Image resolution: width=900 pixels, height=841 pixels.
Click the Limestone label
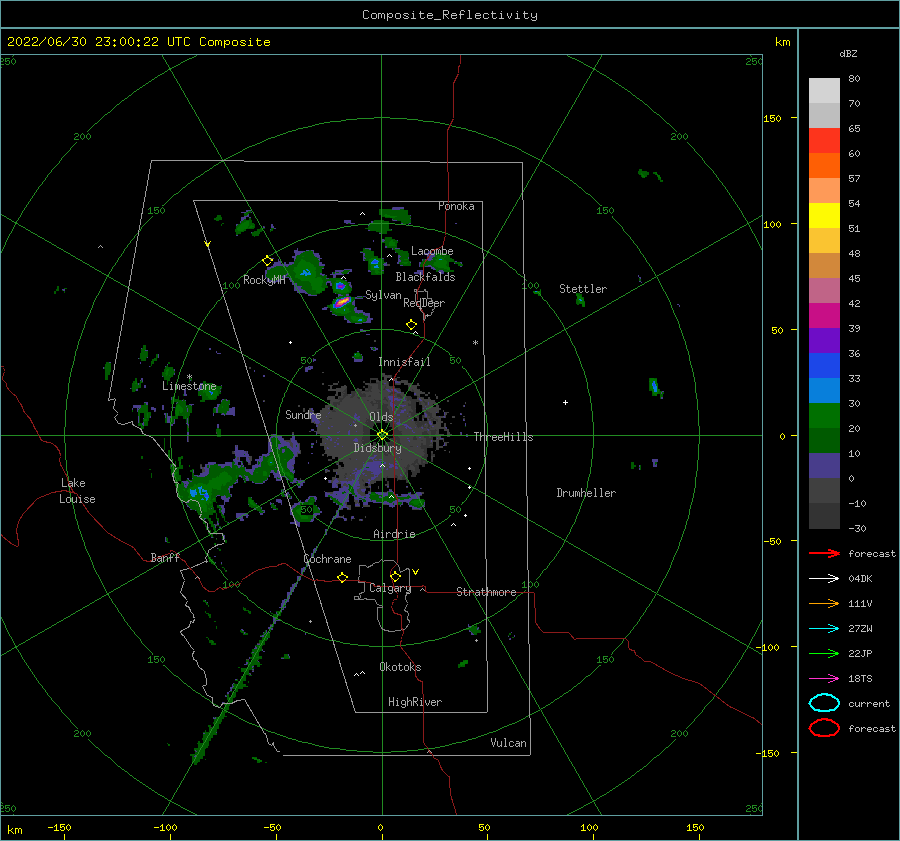click(x=189, y=386)
